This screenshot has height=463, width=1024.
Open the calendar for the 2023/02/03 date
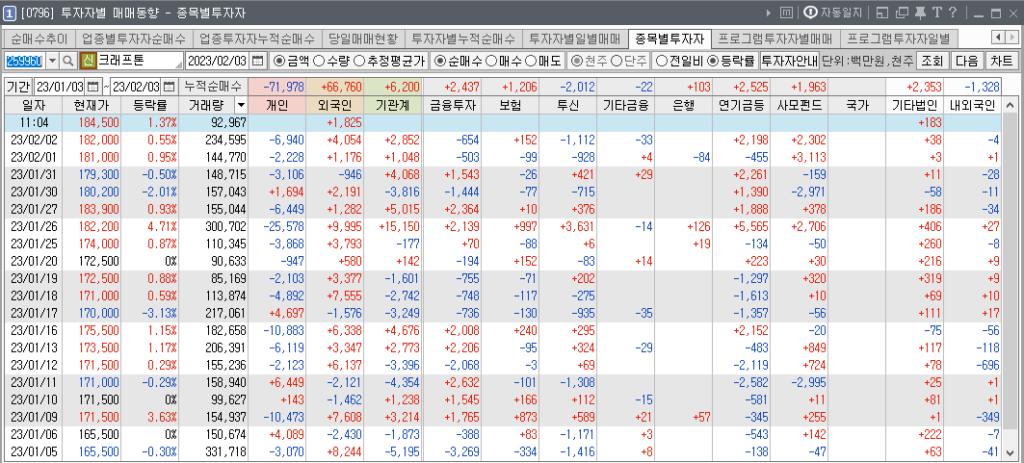[257, 61]
